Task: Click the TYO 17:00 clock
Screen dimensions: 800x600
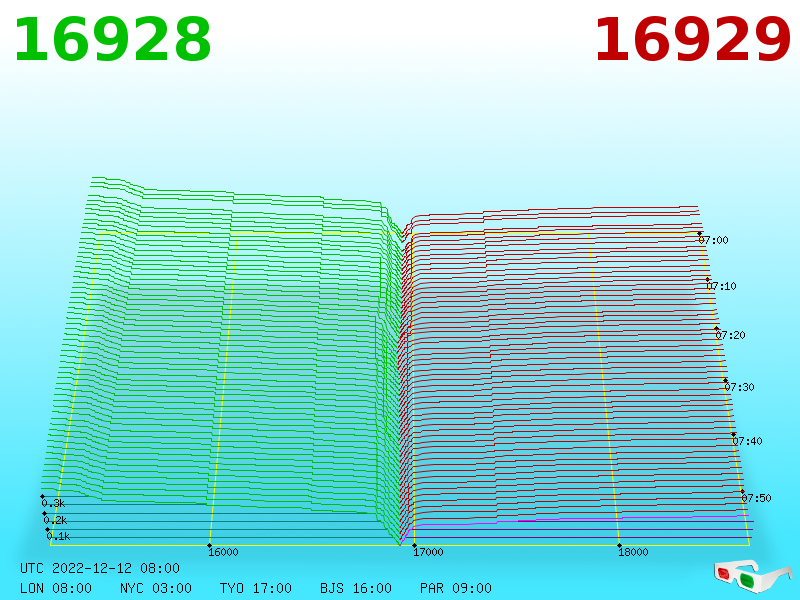Action: click(x=256, y=588)
